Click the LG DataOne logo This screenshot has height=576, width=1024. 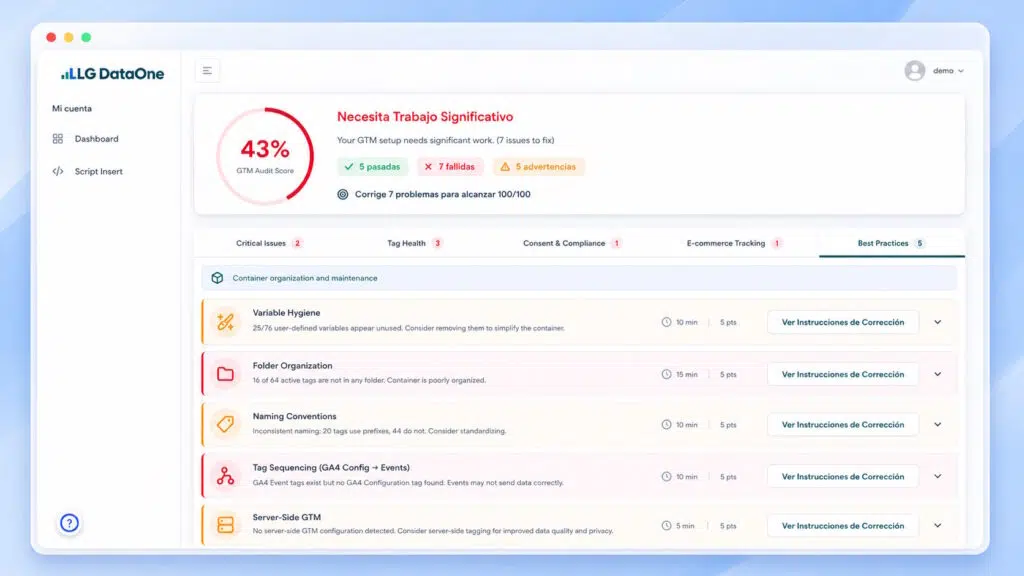[x=112, y=74]
